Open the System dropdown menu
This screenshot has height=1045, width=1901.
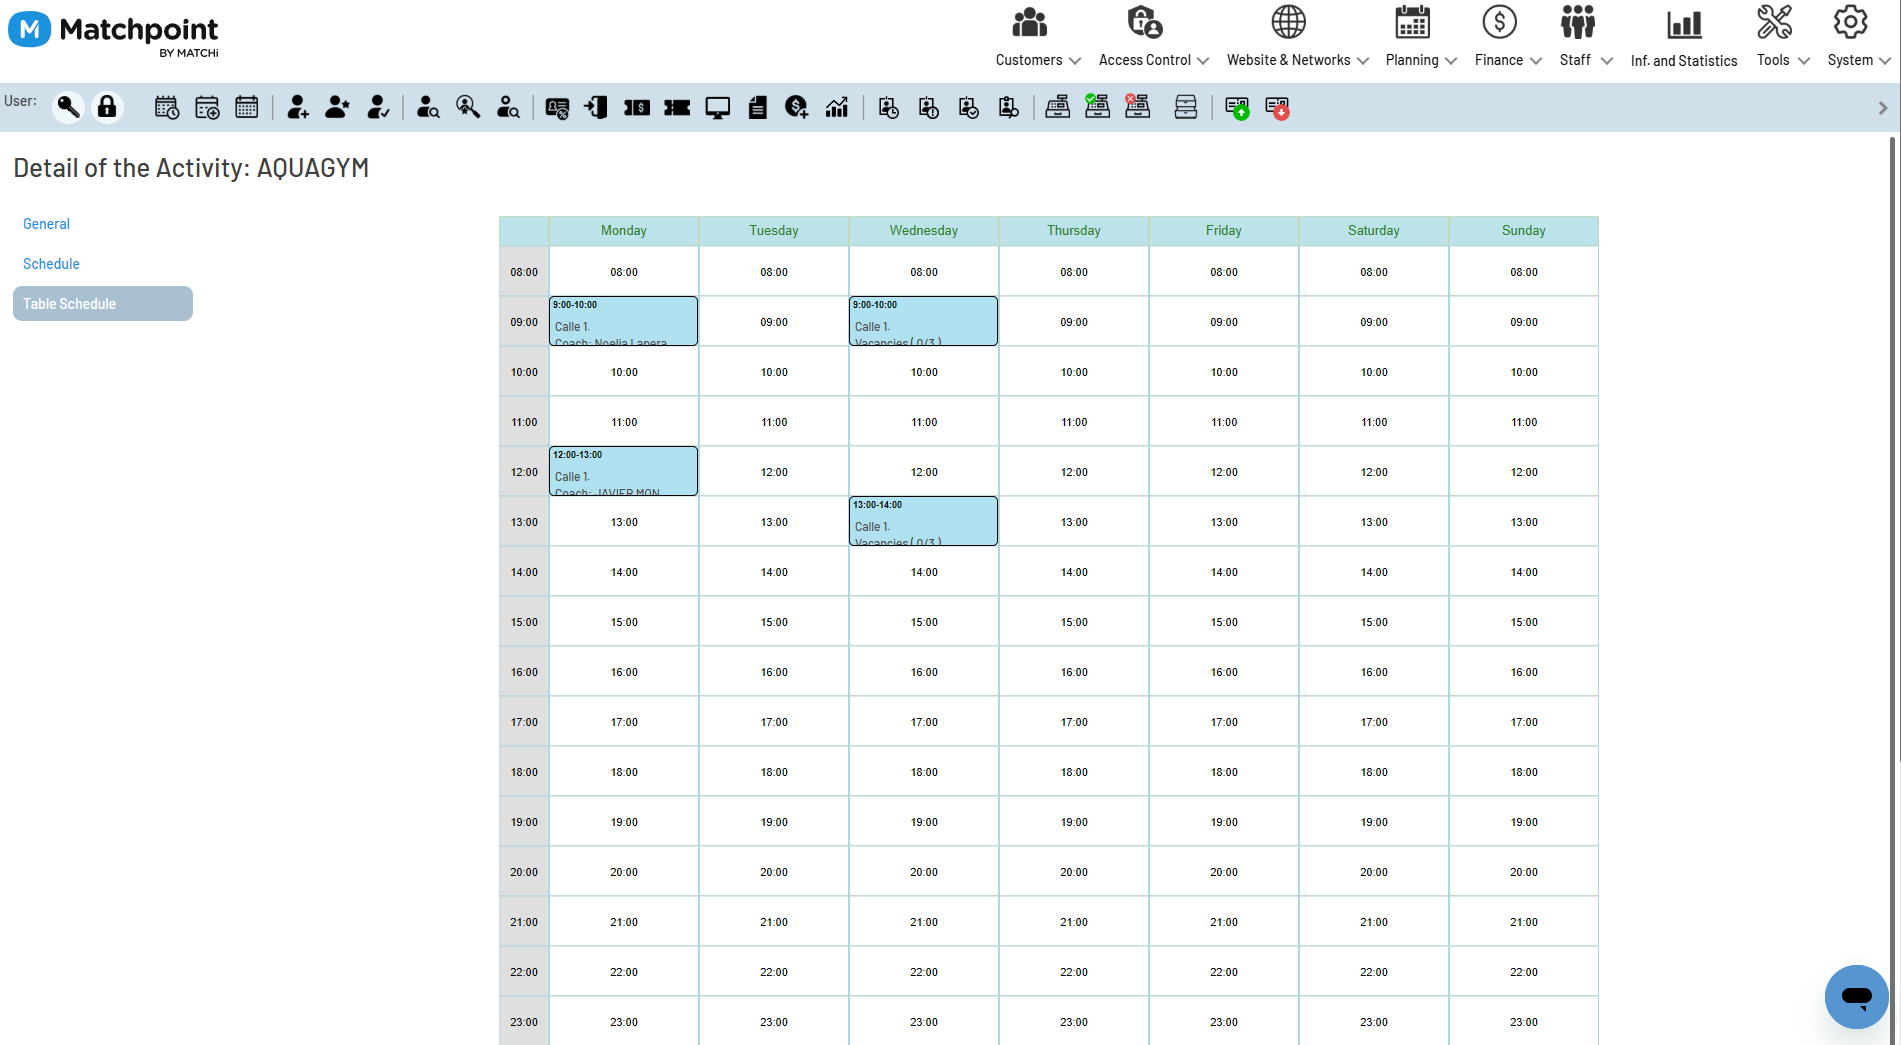pos(1859,38)
